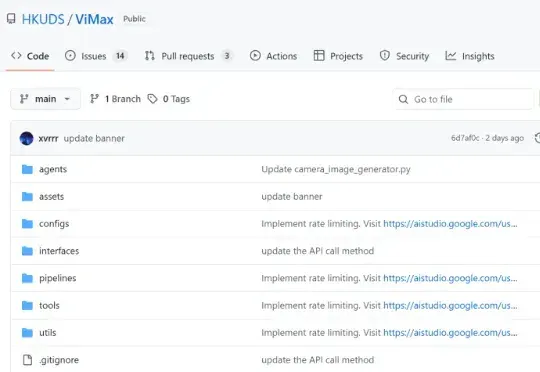Open the assets folder
The height and width of the screenshot is (372, 540).
[x=51, y=196]
